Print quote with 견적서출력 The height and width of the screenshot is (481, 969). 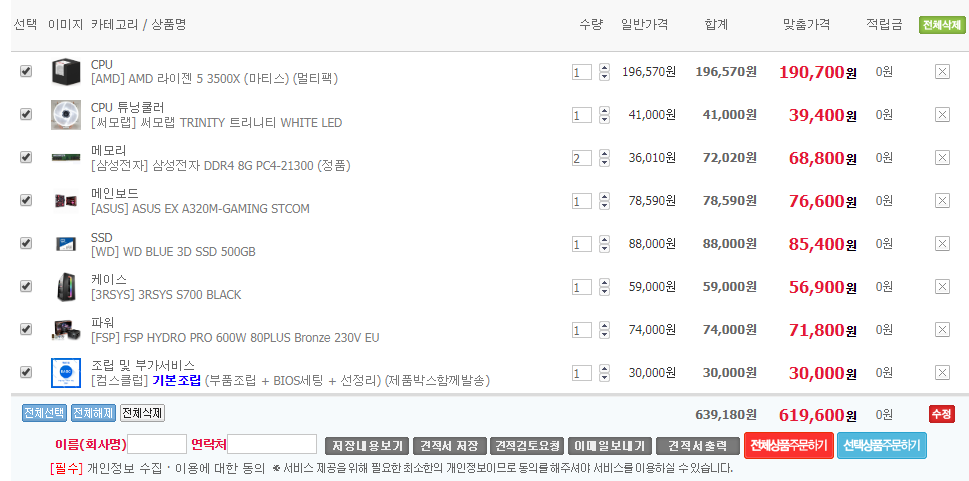click(698, 446)
